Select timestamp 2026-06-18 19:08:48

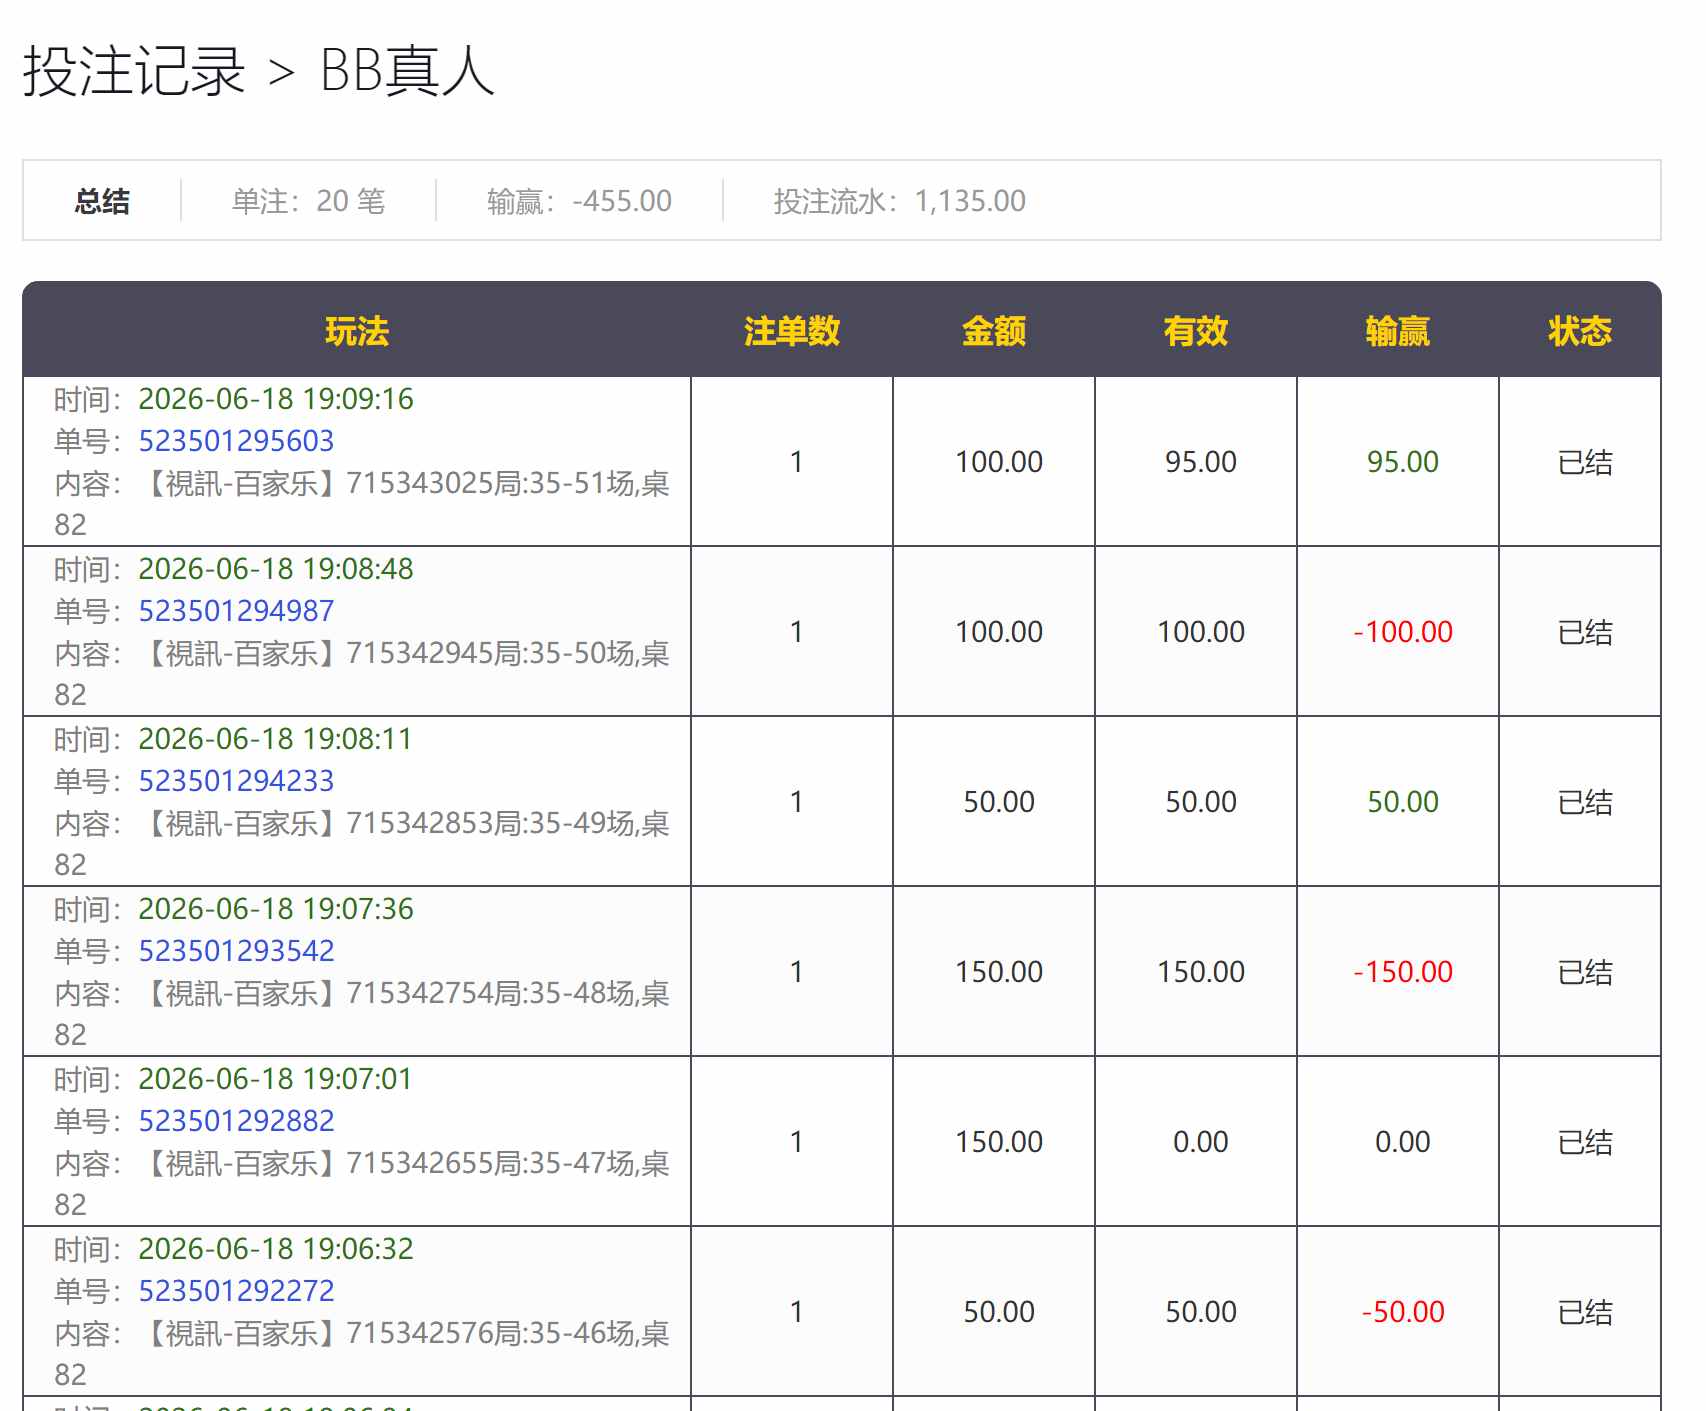coord(276,569)
